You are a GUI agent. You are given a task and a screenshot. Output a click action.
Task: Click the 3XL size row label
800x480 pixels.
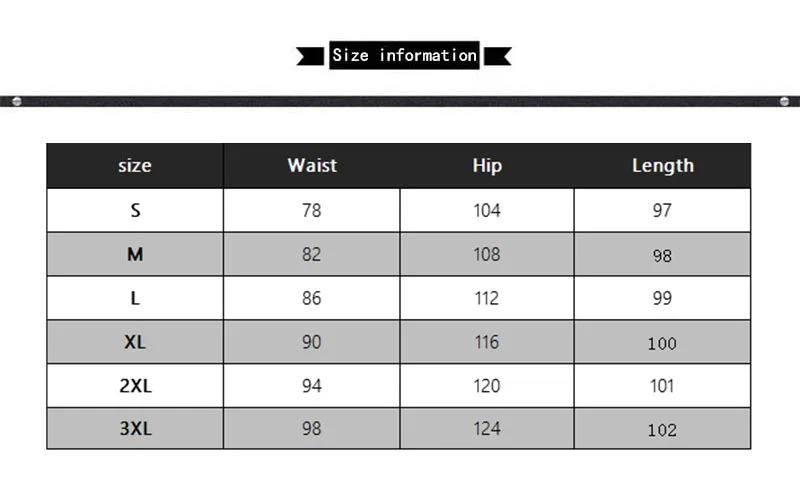point(135,428)
